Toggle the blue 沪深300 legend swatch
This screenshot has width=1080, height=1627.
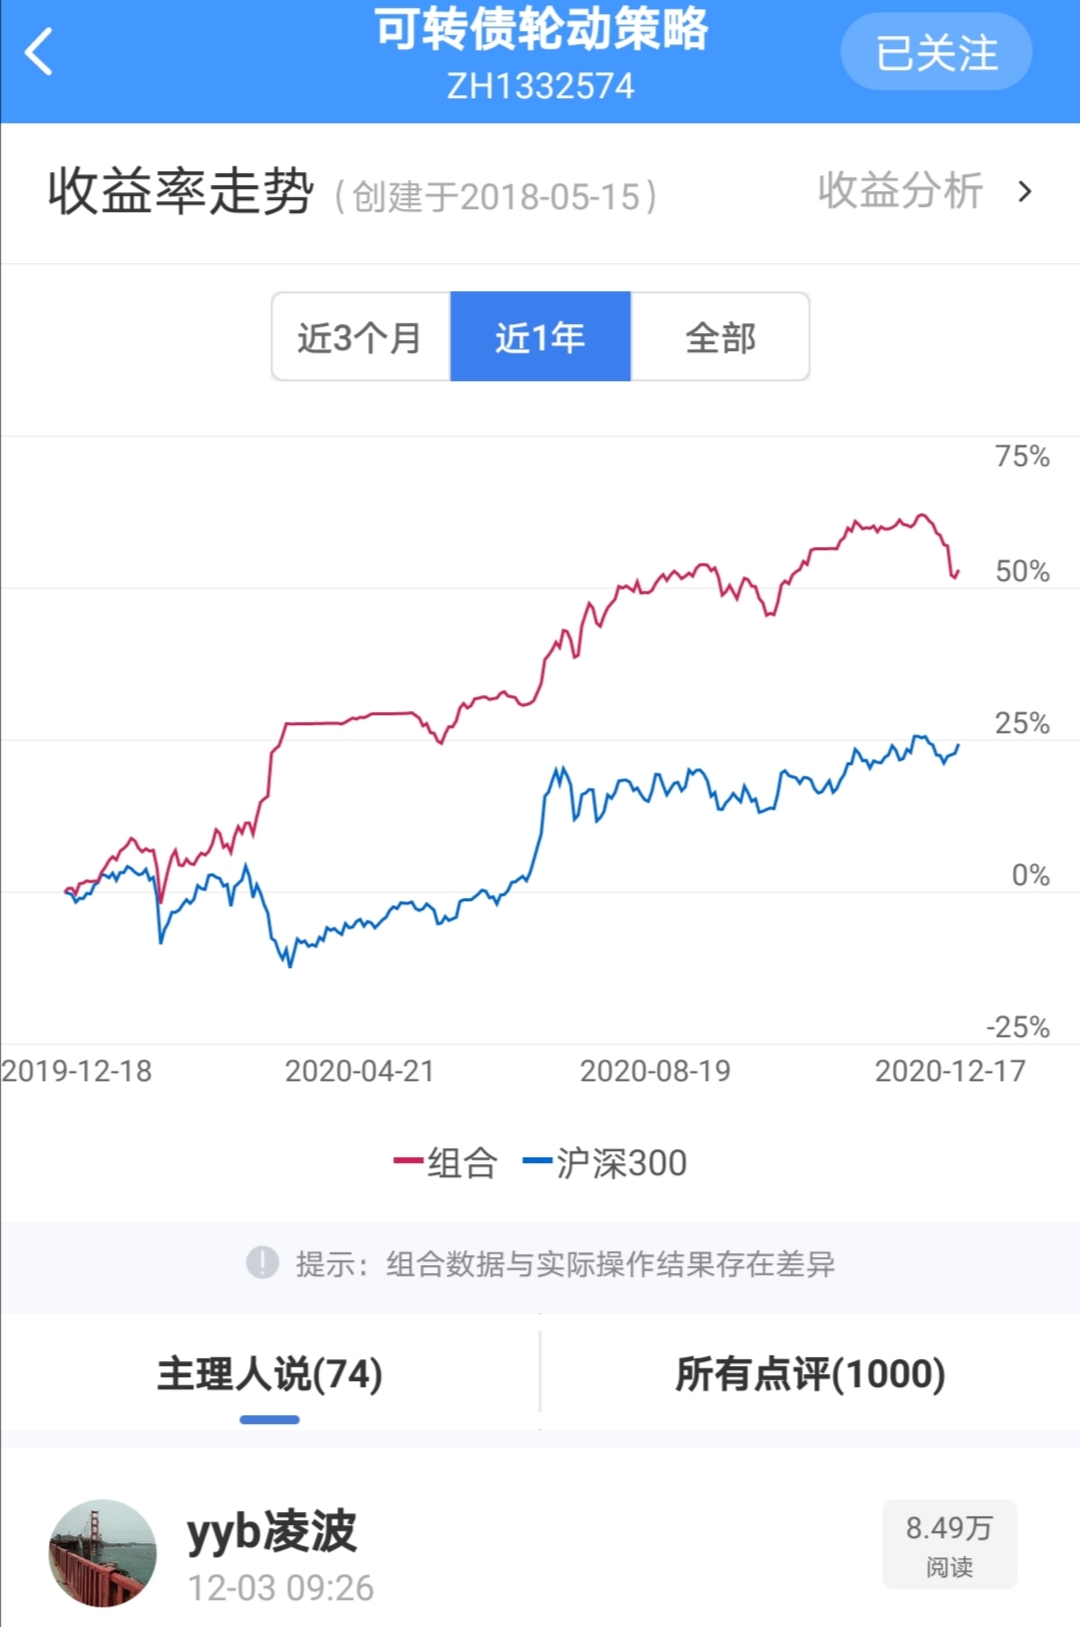538,1162
